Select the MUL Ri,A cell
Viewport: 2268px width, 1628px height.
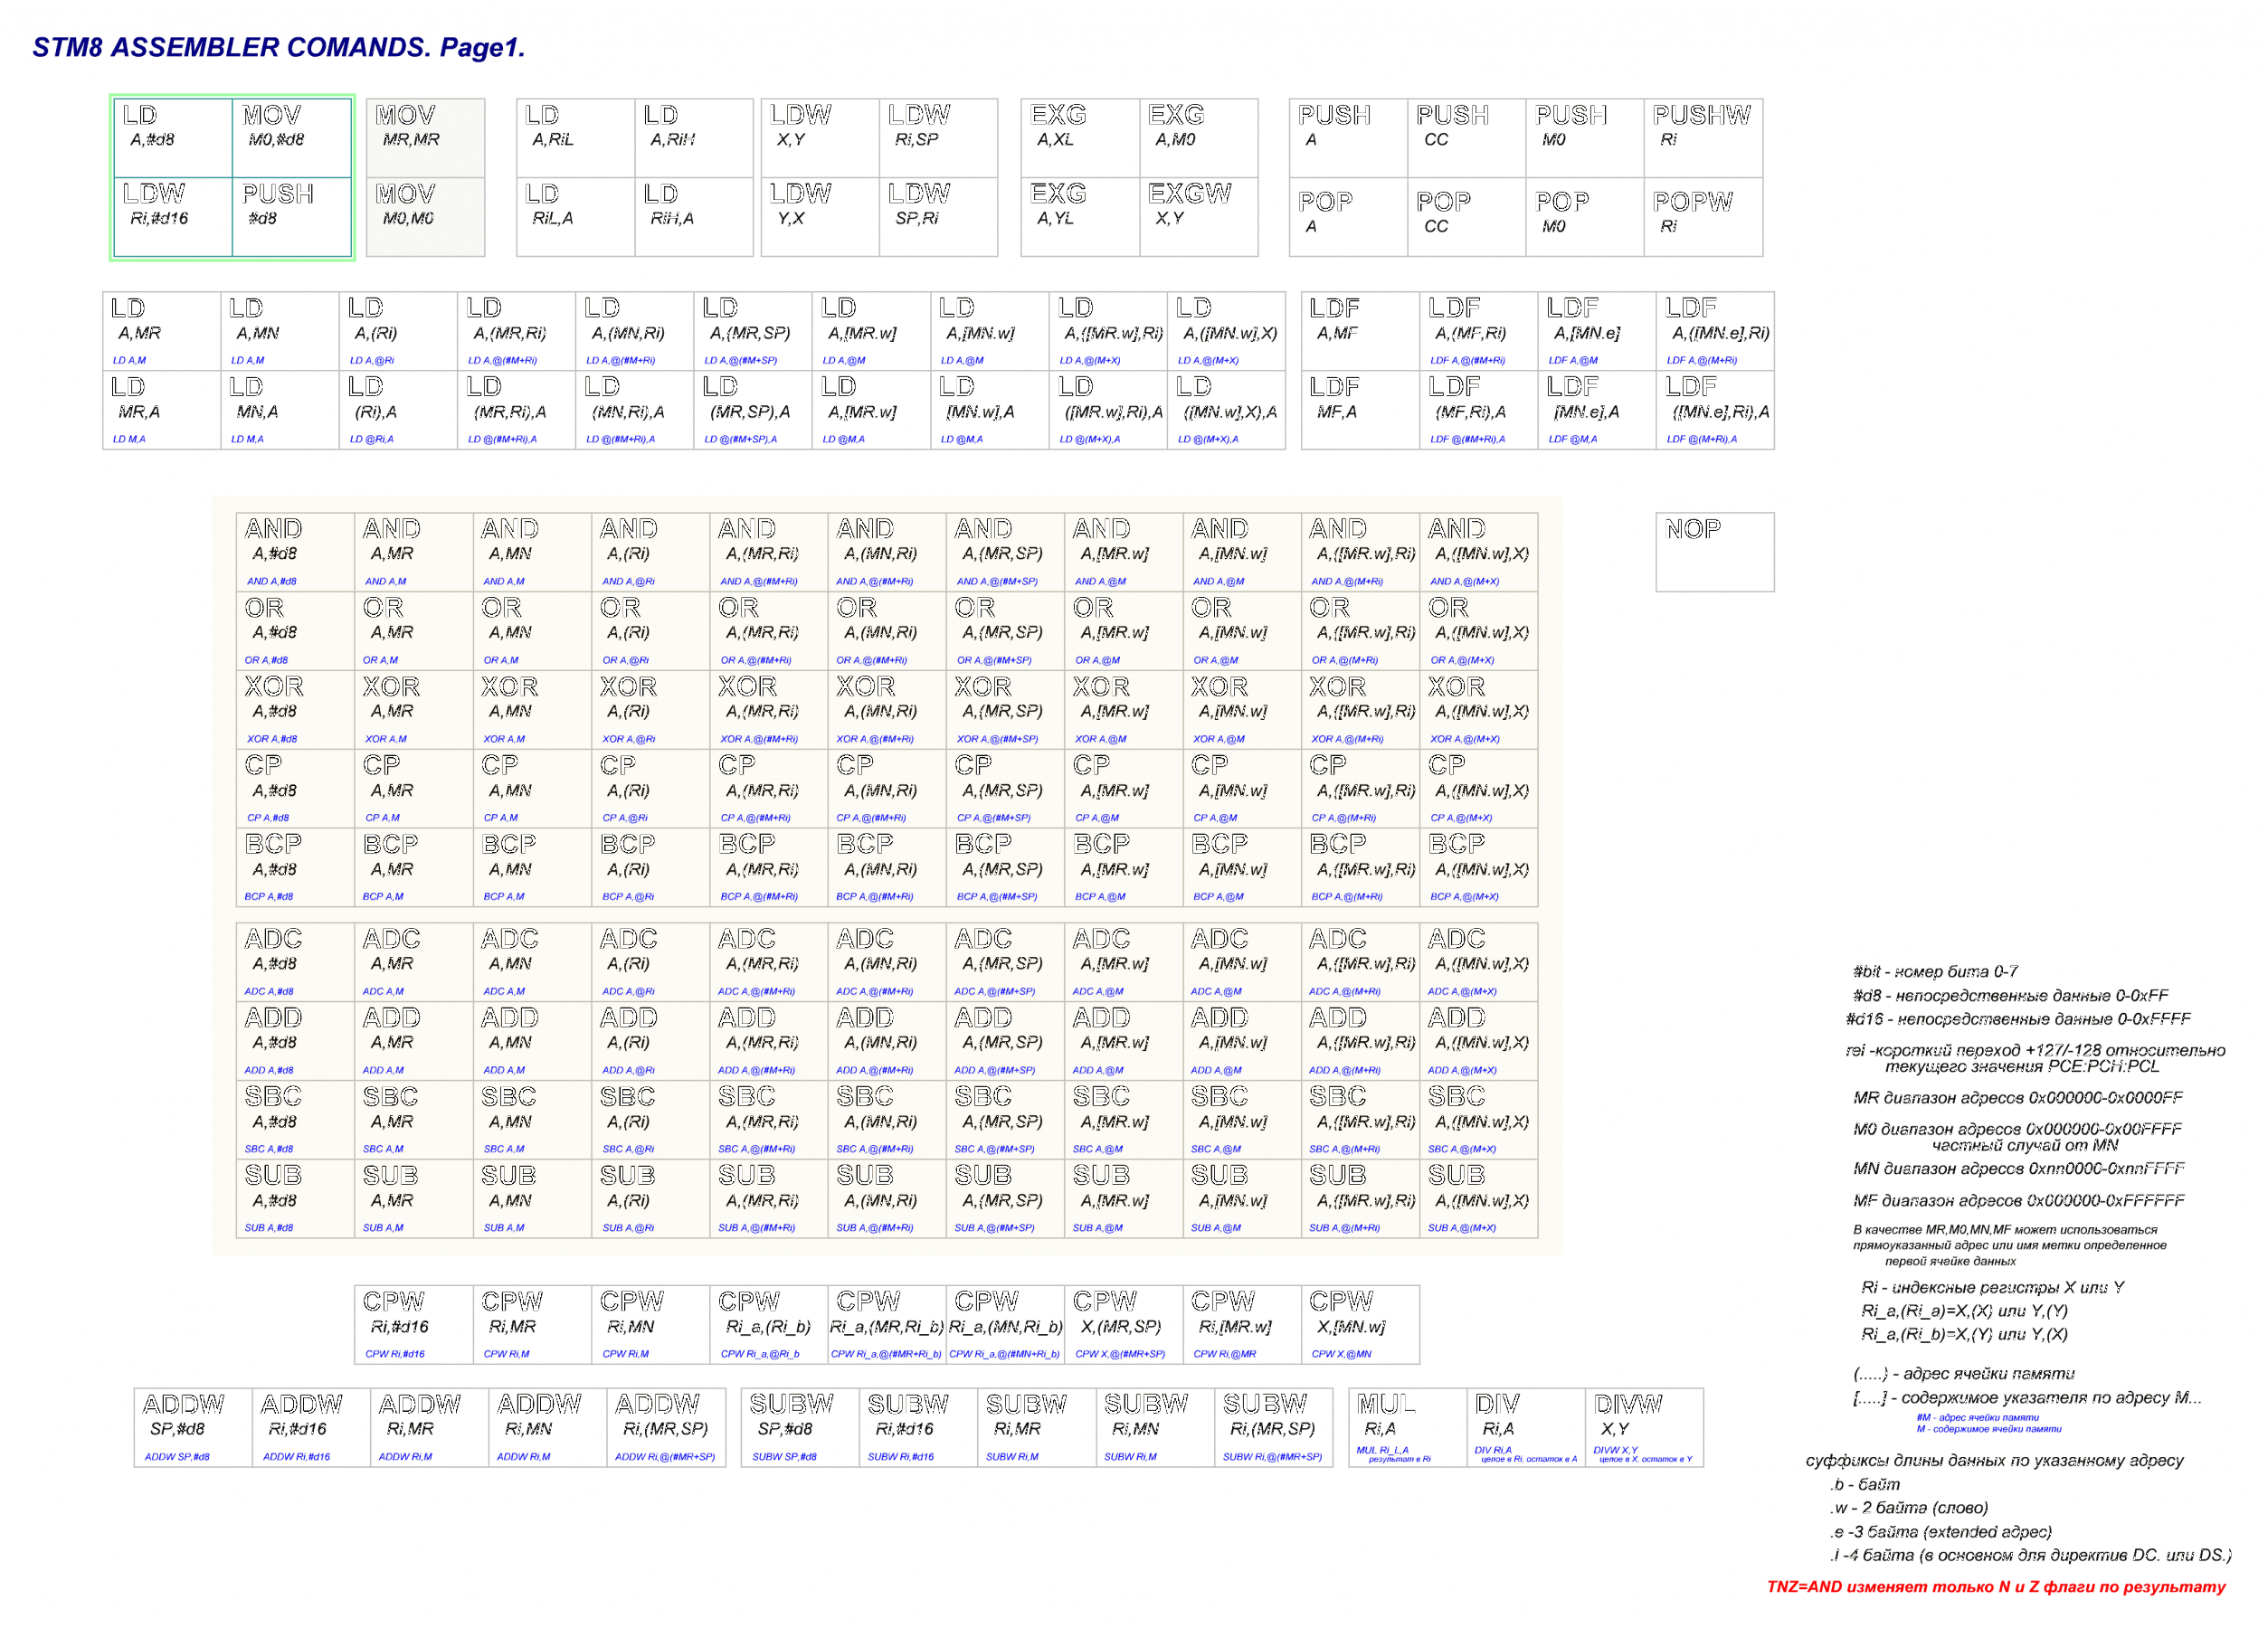point(1406,1426)
